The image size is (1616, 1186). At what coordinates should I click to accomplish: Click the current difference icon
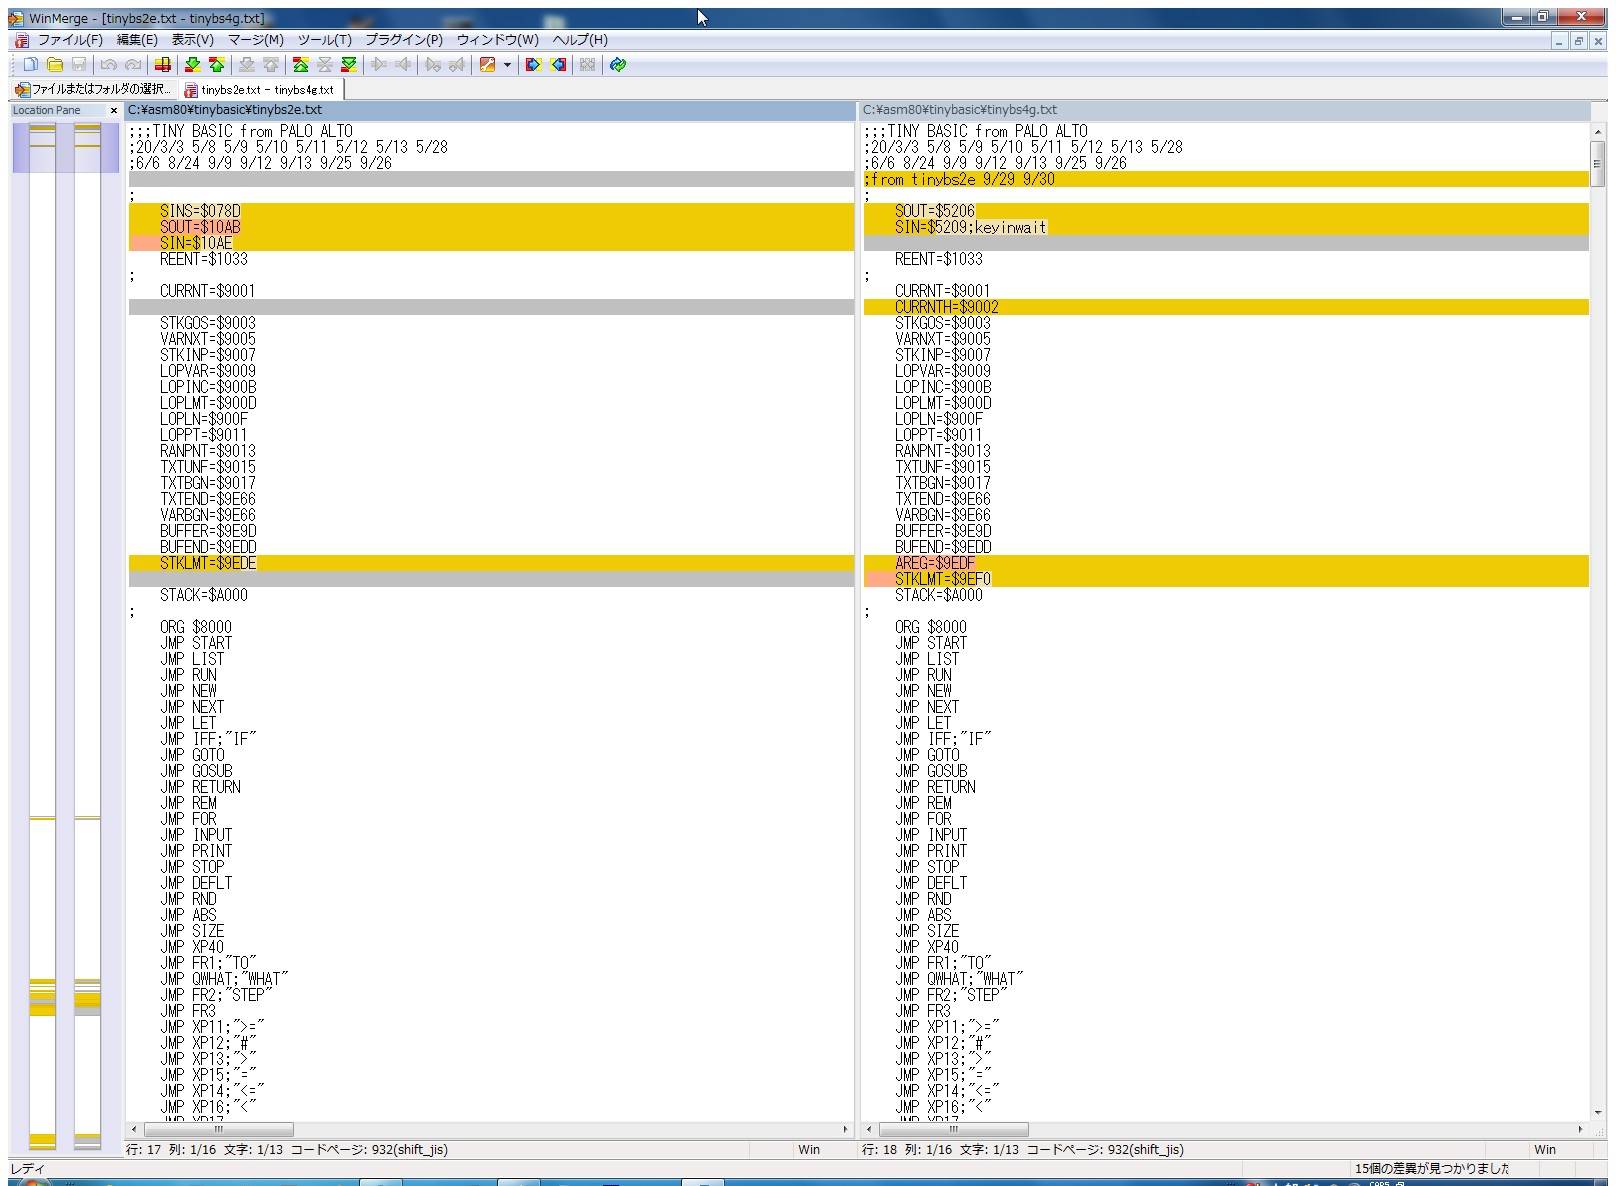[325, 64]
